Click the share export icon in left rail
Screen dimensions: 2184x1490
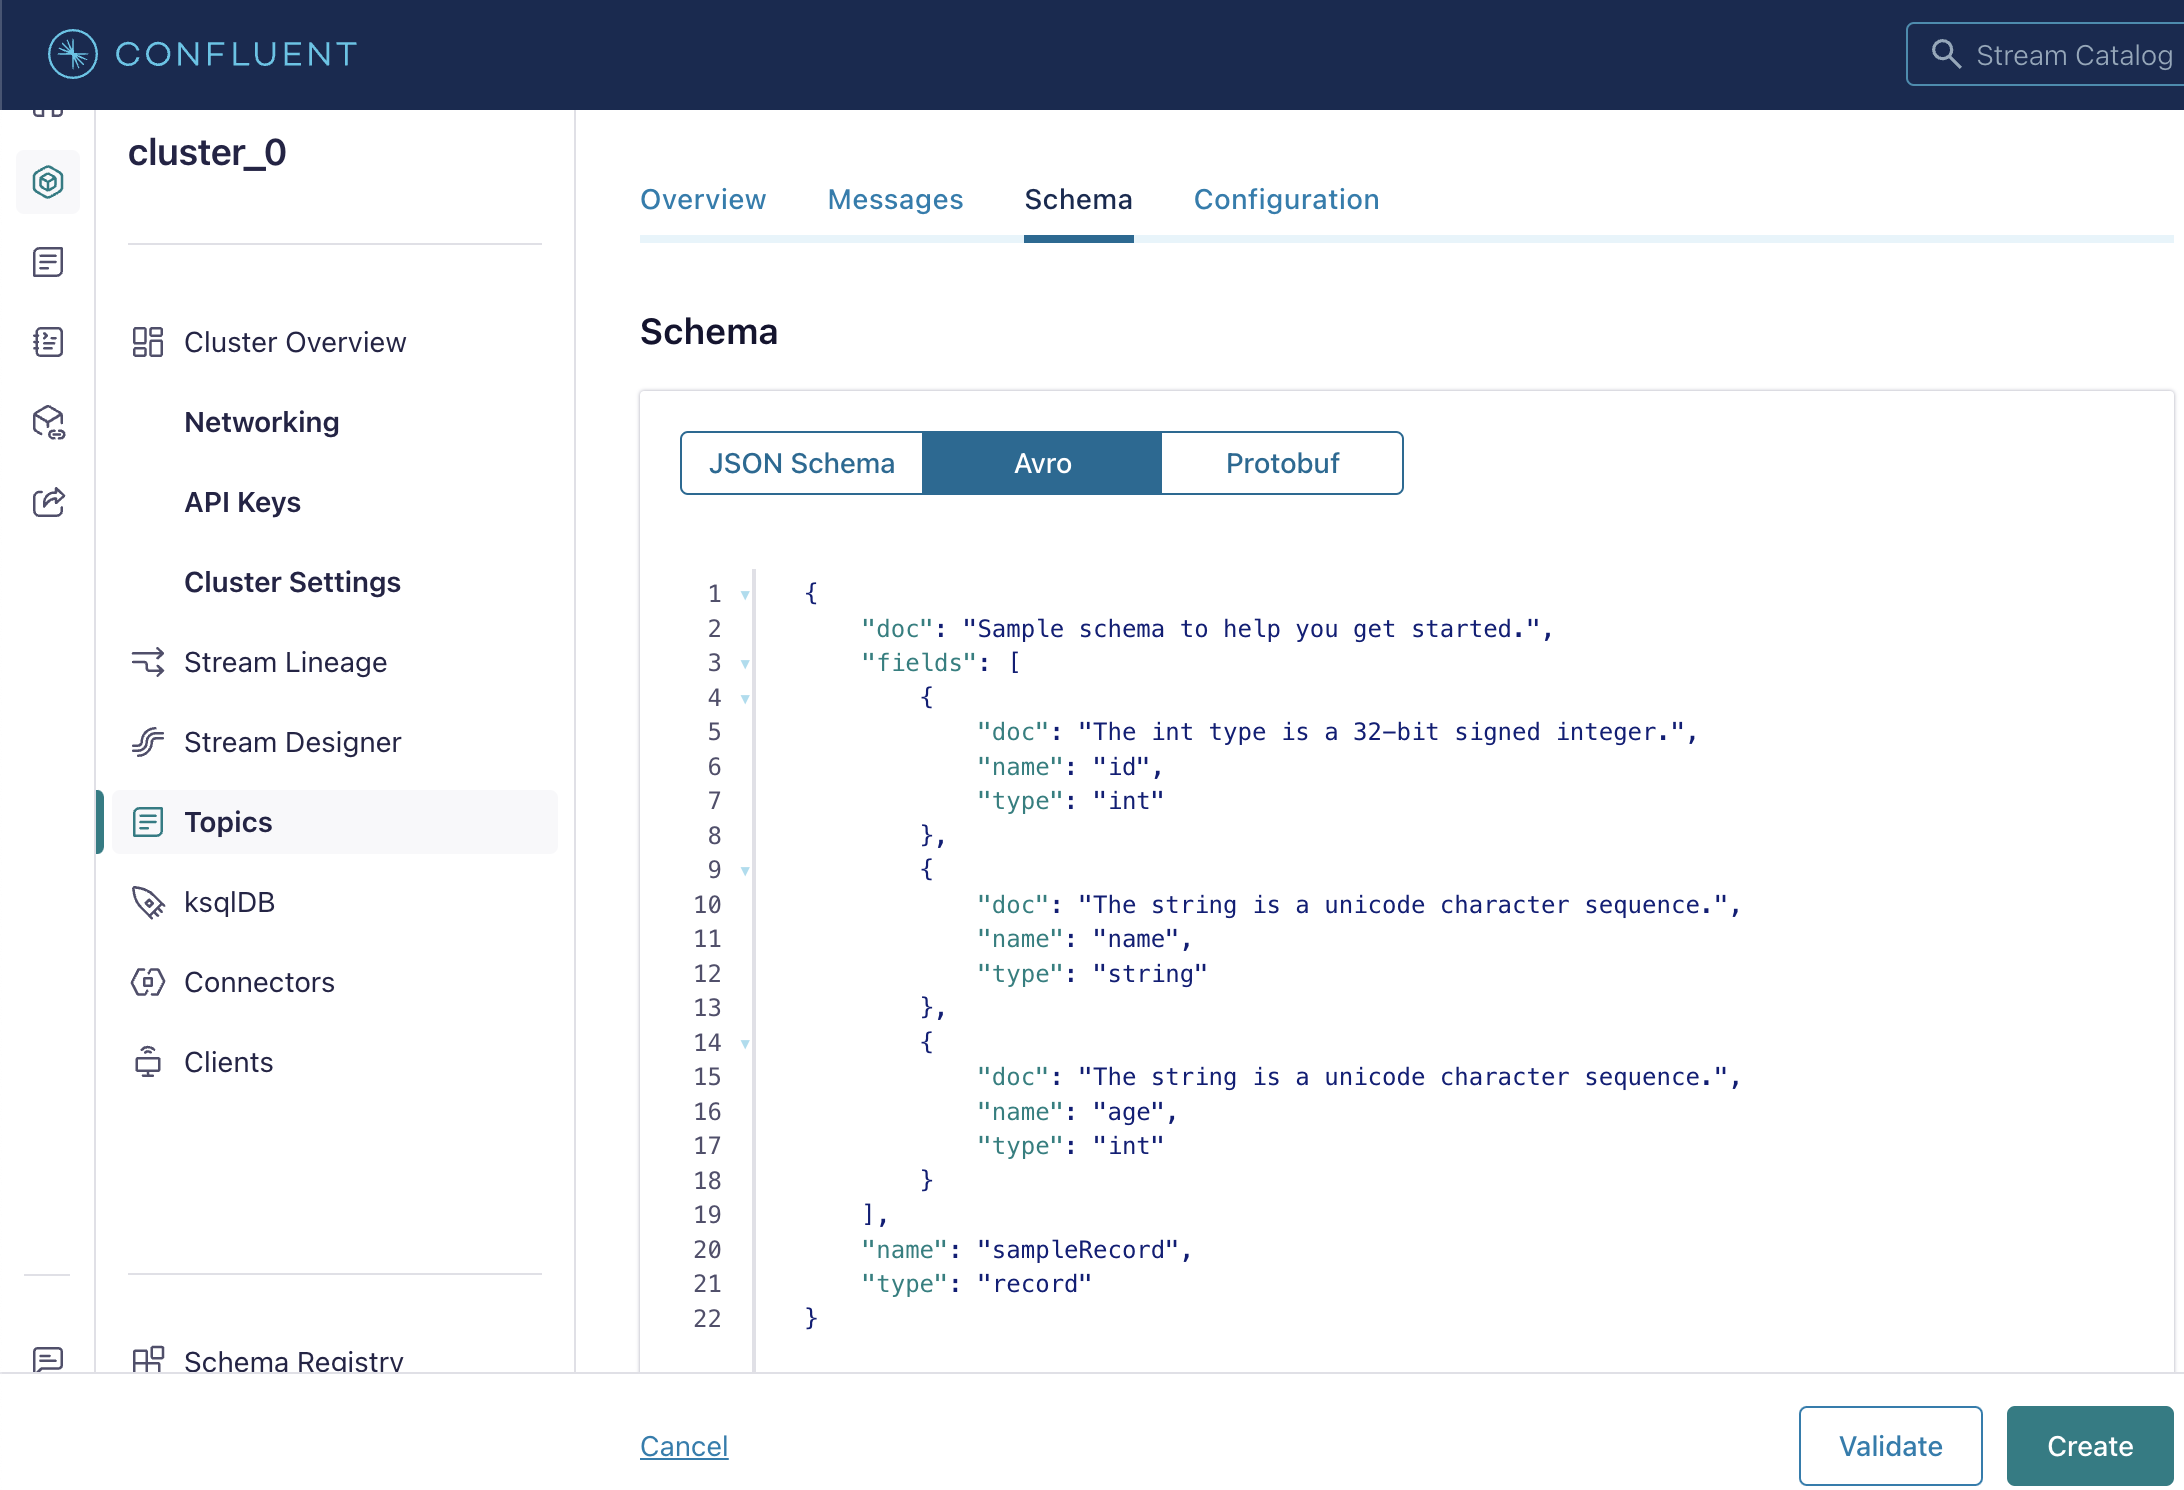tap(48, 502)
